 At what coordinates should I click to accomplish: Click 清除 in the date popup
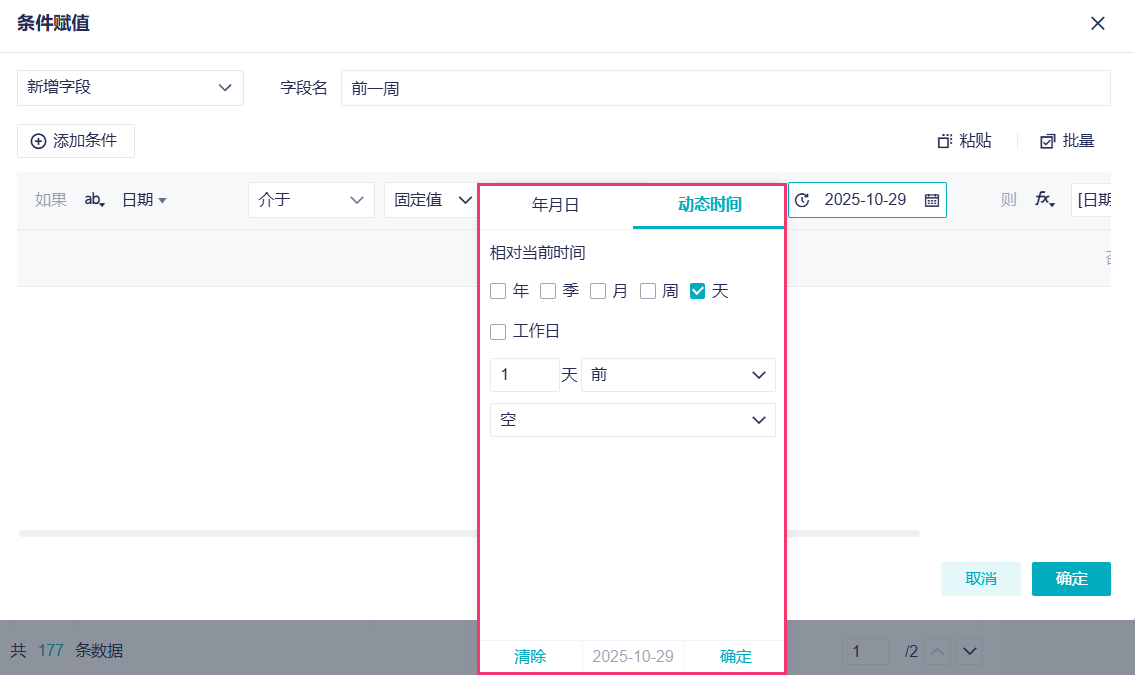pyautogui.click(x=530, y=657)
